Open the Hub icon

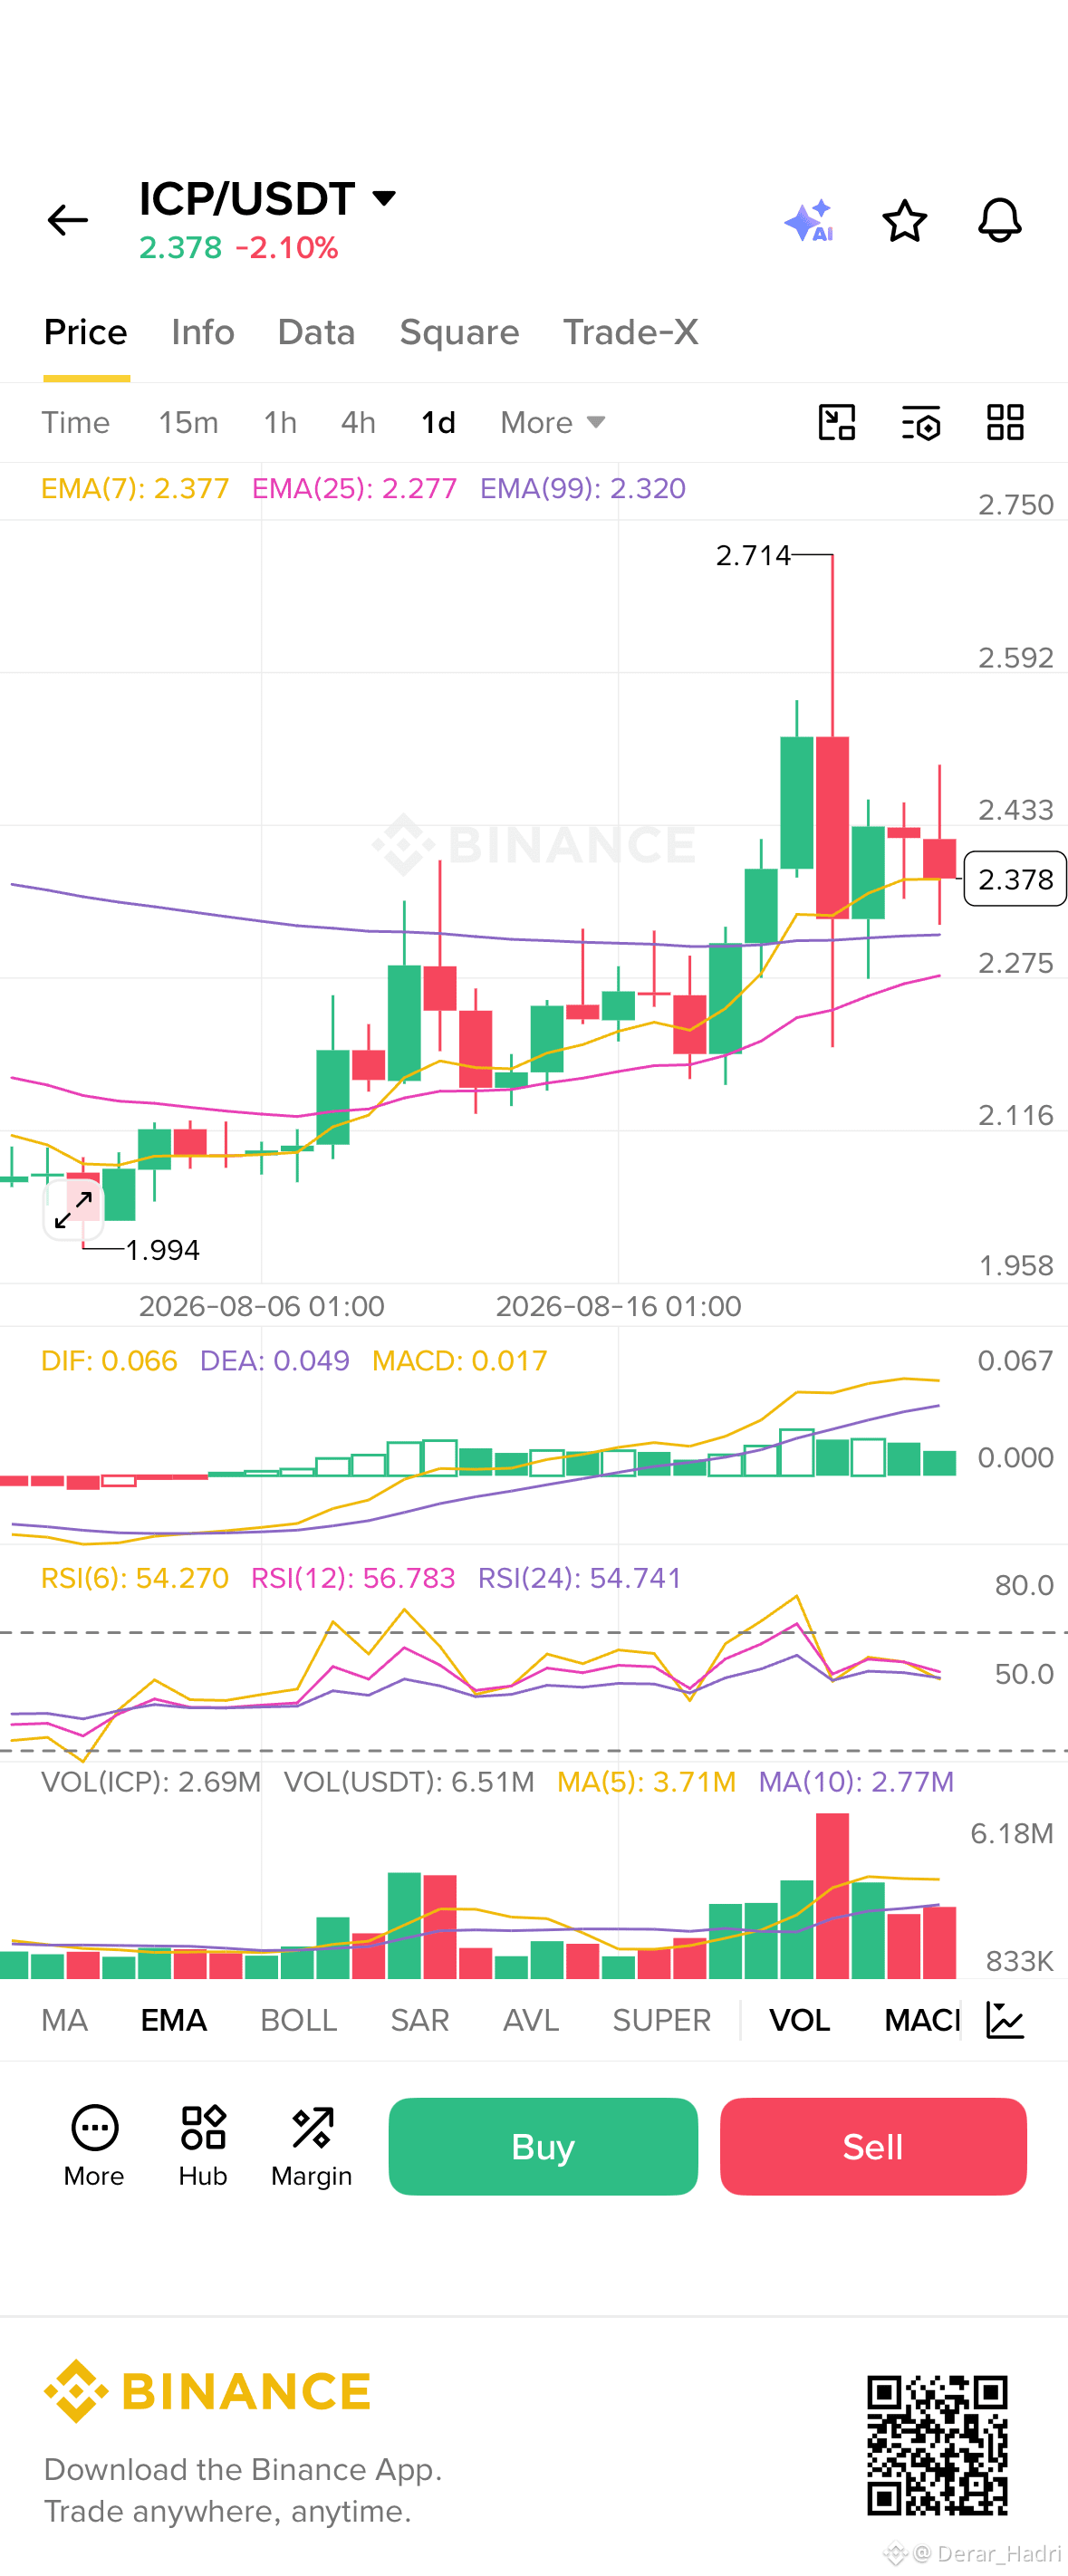203,2146
